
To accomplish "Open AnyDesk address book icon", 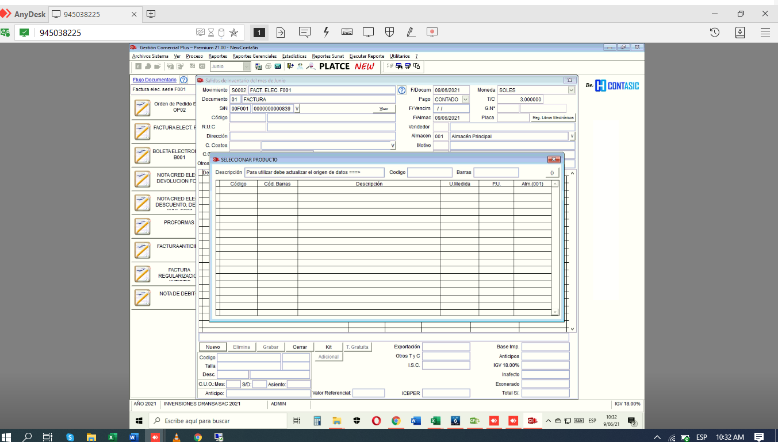I will (740, 32).
